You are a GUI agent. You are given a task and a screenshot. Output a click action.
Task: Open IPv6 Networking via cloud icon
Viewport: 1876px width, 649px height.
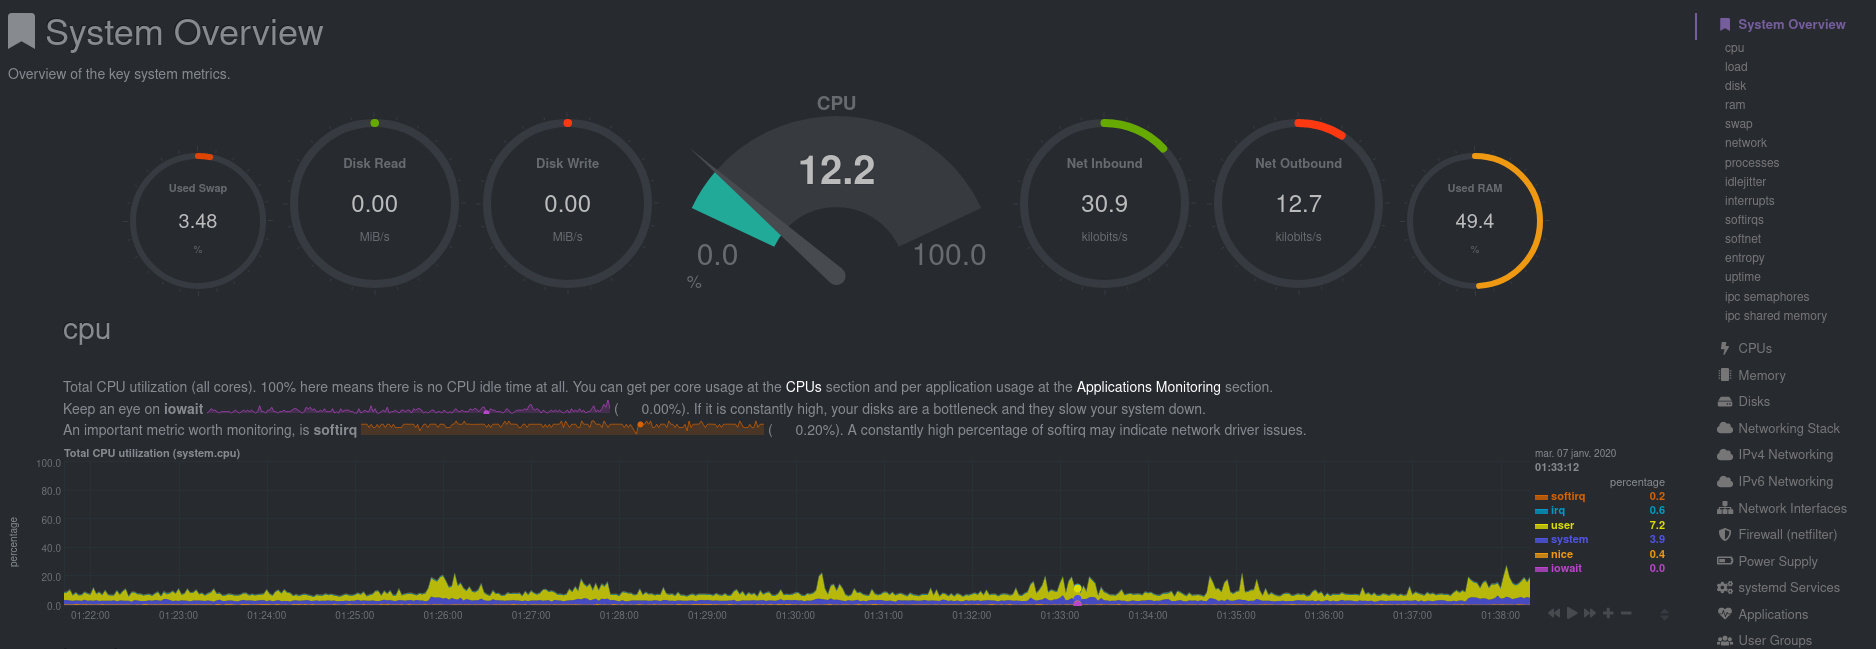tap(1725, 481)
